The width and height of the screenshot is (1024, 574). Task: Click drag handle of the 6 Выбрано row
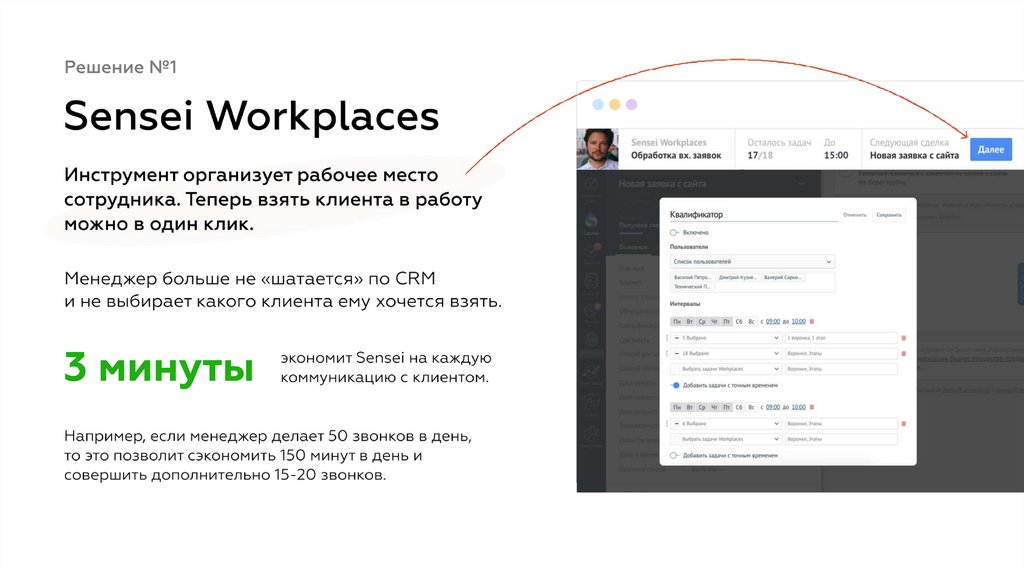[667, 424]
